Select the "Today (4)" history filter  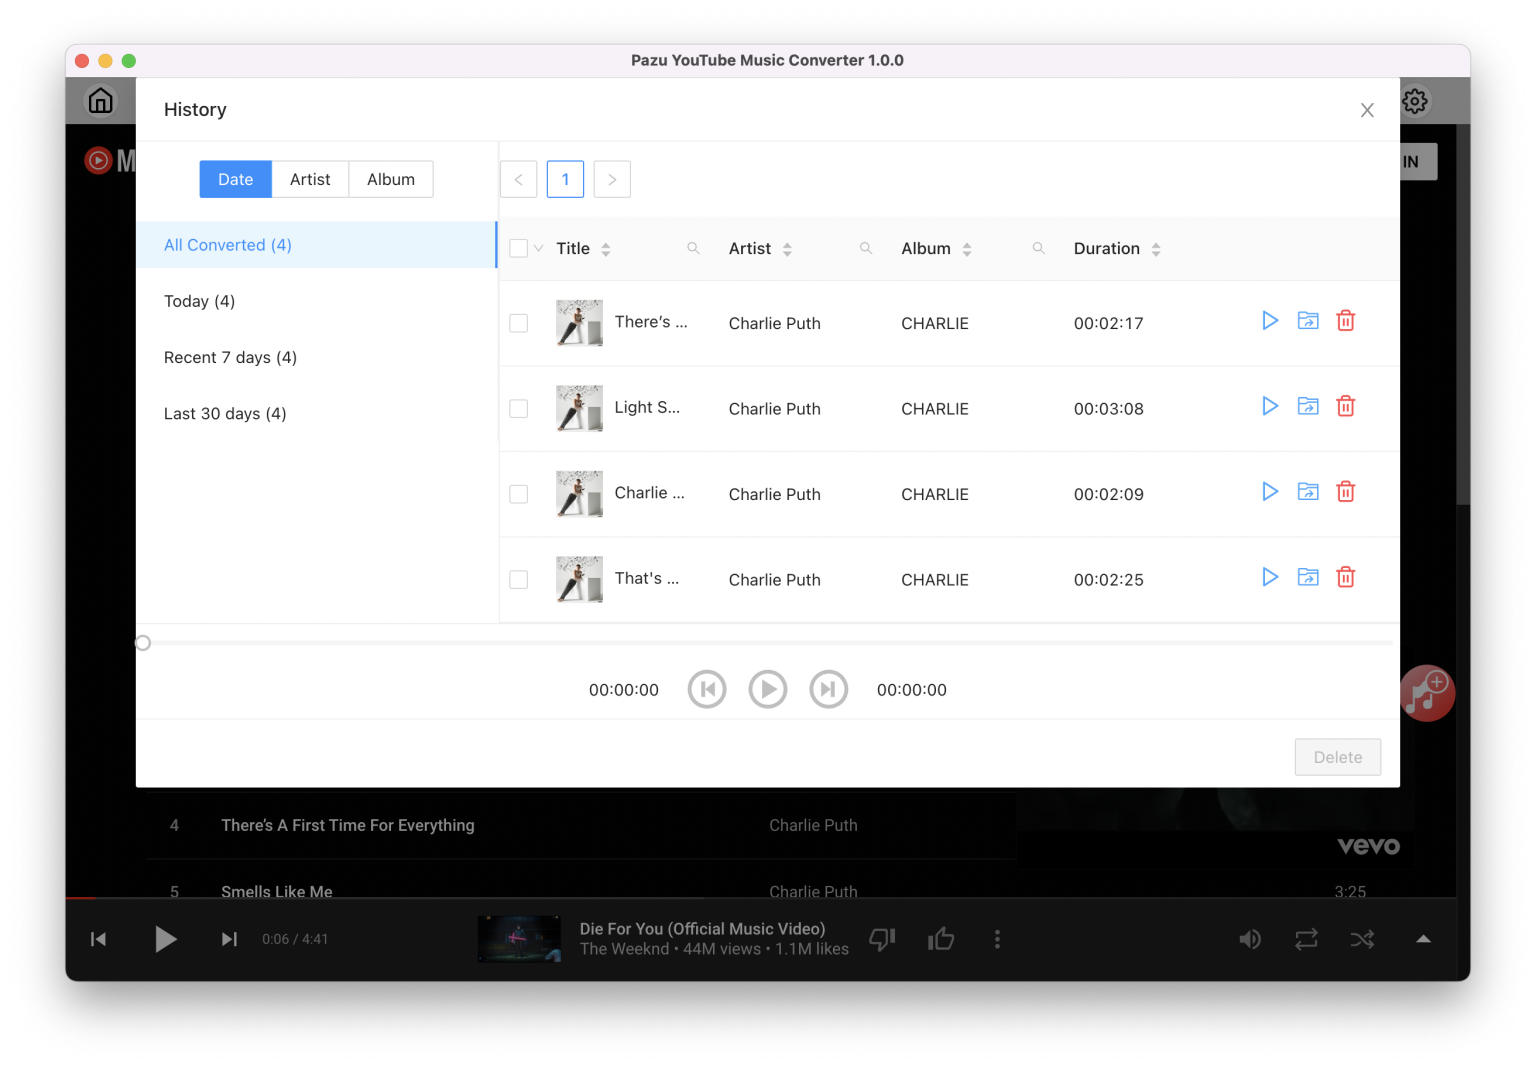(x=199, y=301)
